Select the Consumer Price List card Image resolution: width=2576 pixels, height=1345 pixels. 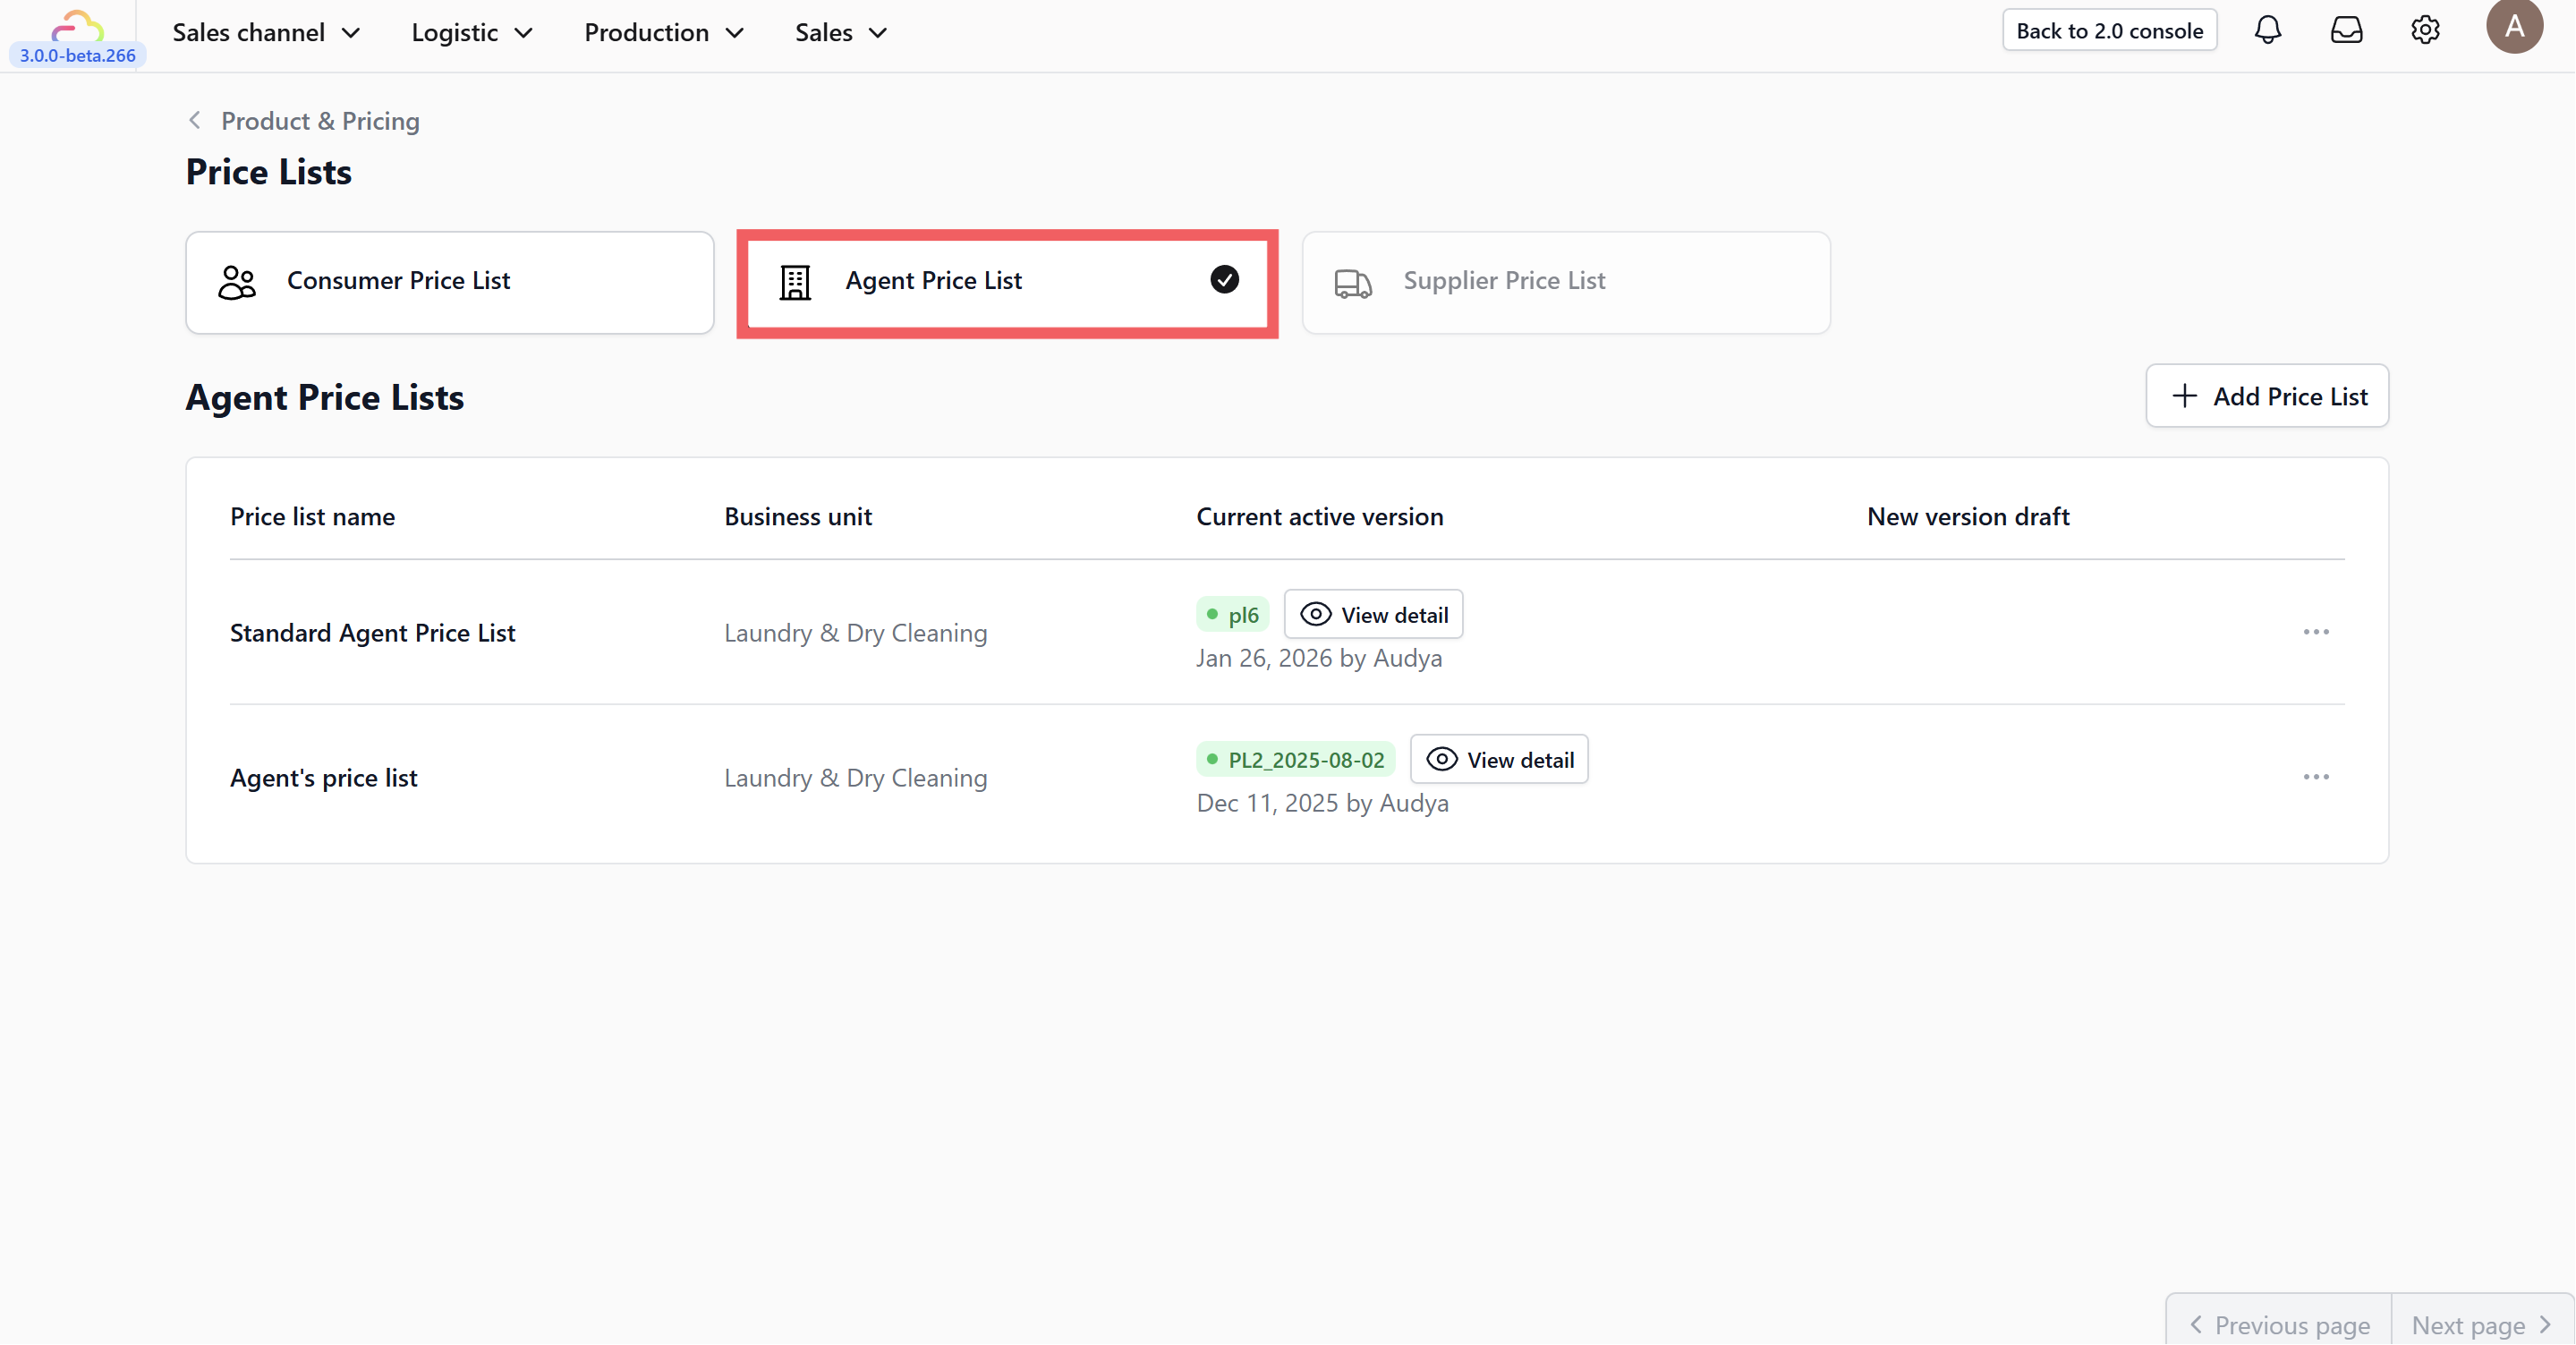coord(449,282)
